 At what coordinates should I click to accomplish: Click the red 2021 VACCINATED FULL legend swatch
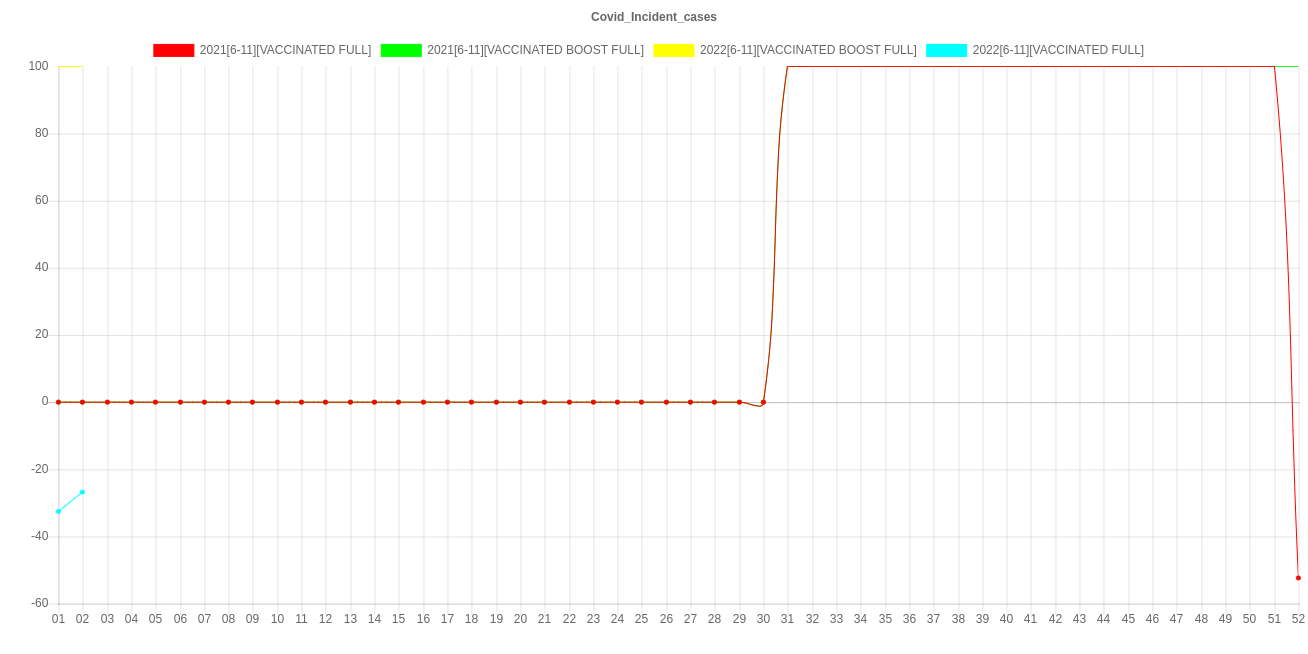(x=173, y=50)
